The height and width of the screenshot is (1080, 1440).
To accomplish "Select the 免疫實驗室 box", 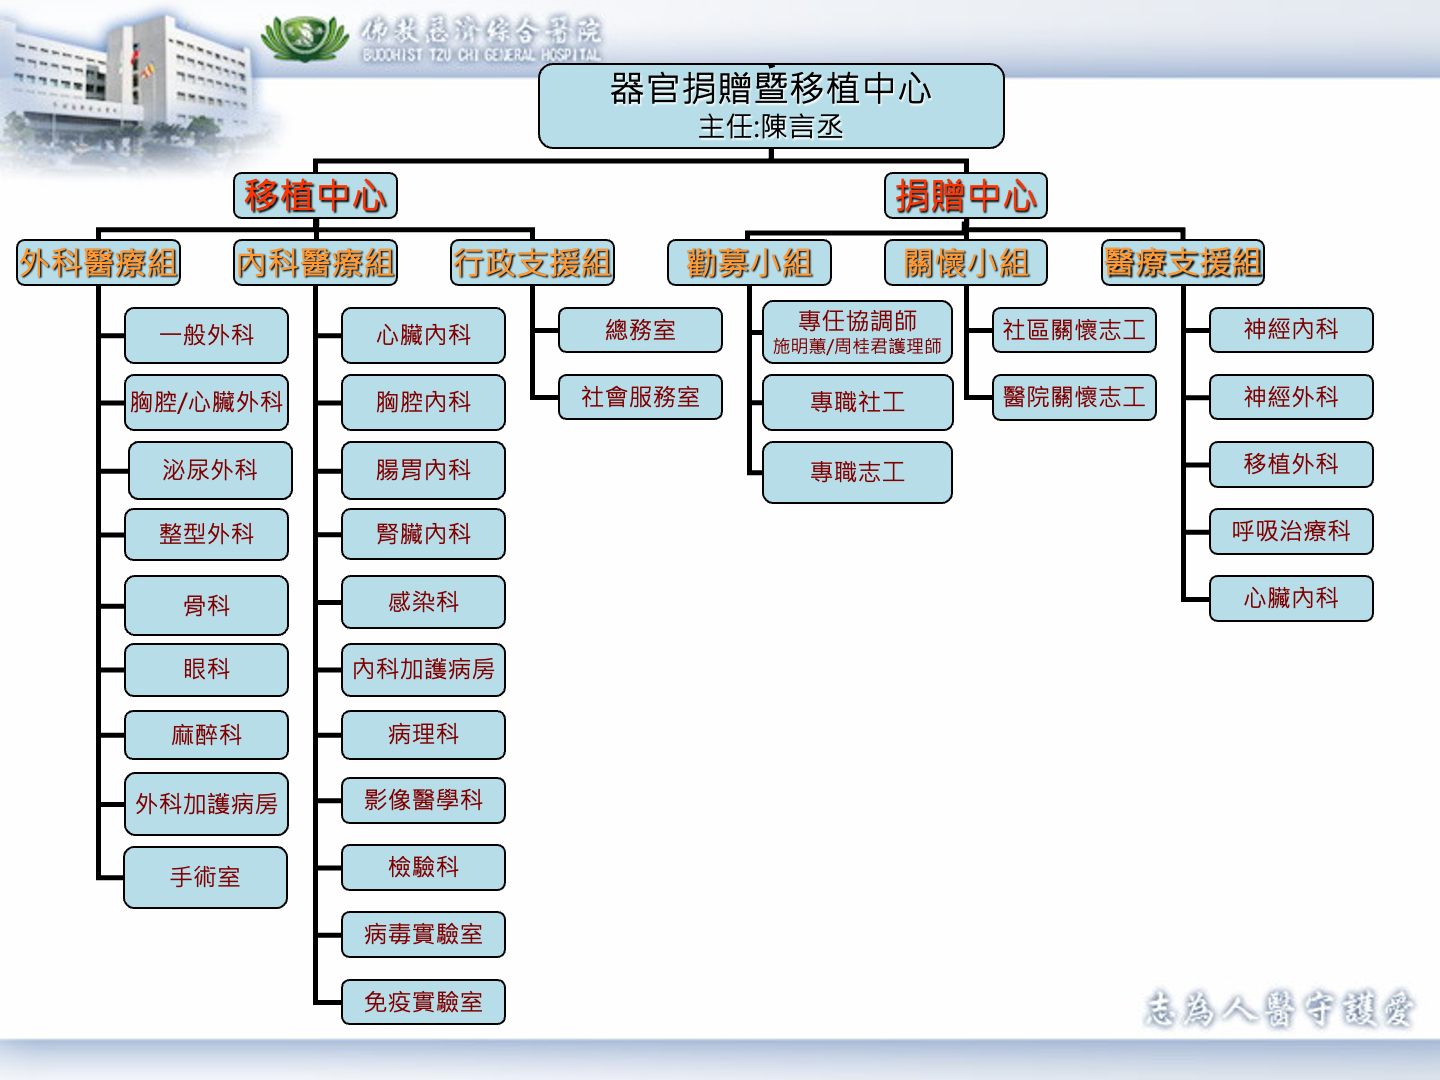I will [x=423, y=1002].
